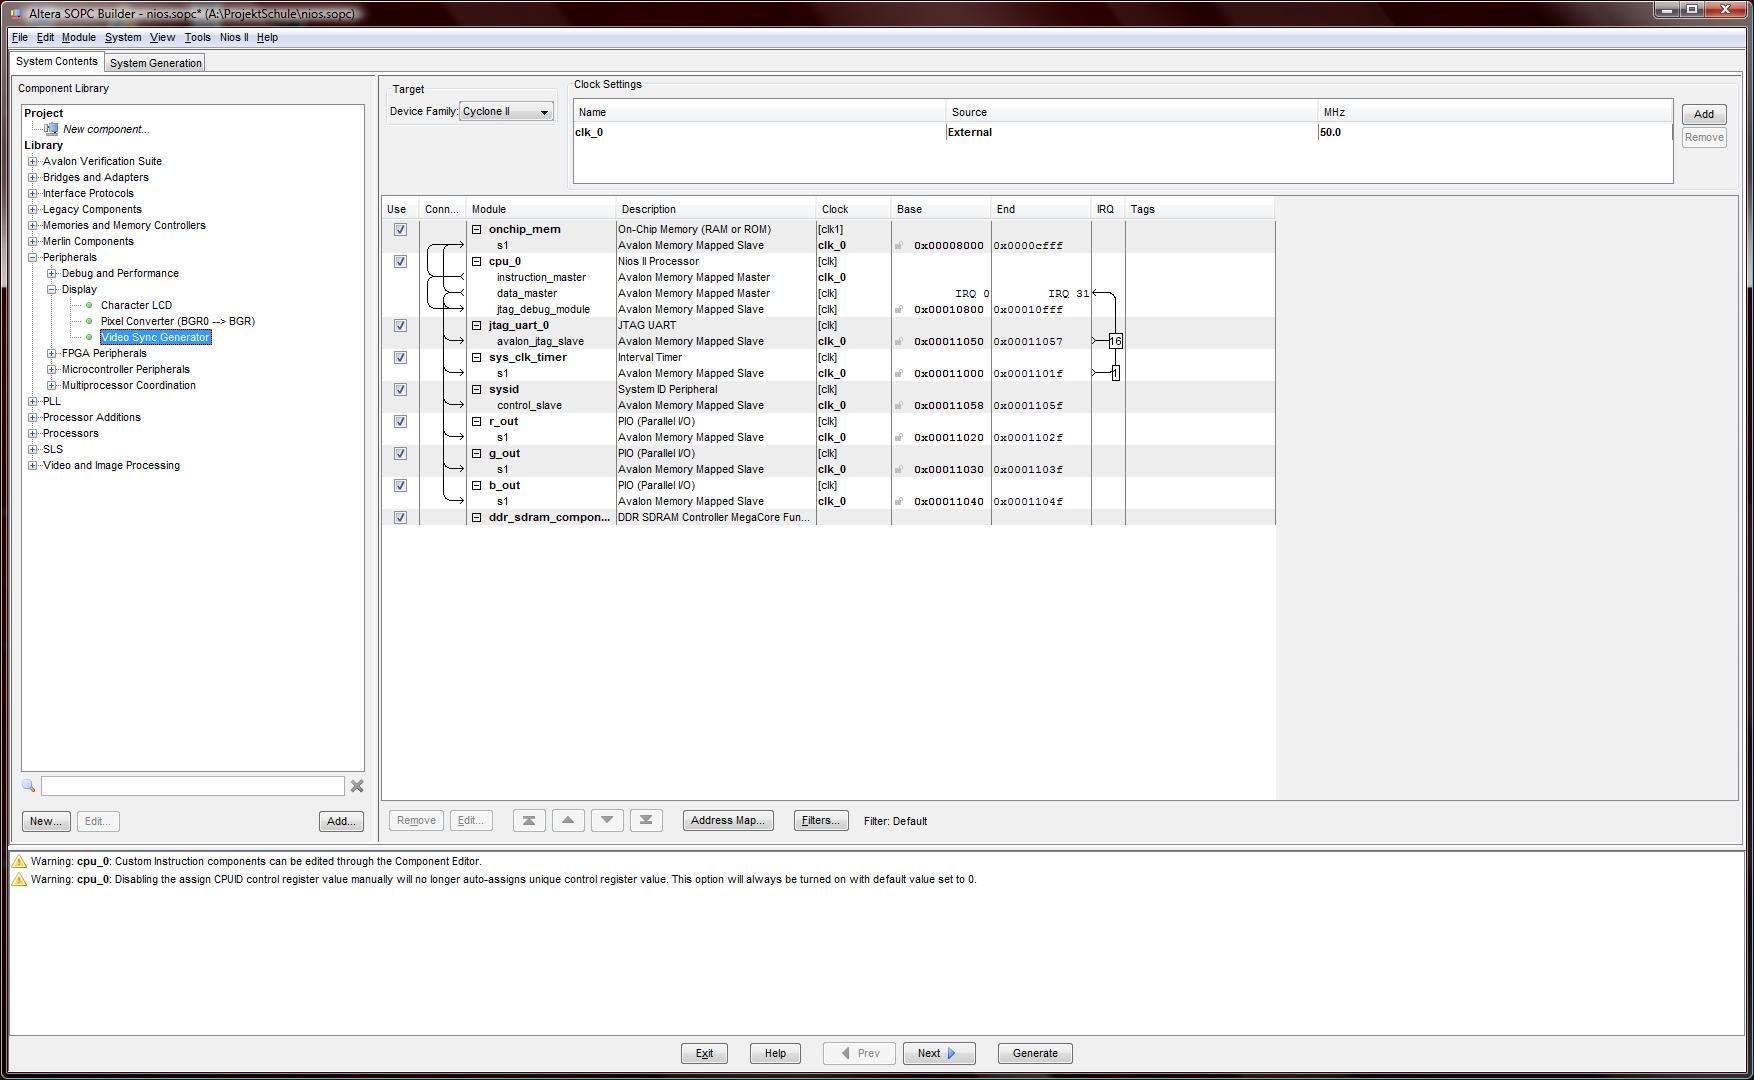Image resolution: width=1754 pixels, height=1080 pixels.
Task: Click the Filters button
Action: point(821,820)
